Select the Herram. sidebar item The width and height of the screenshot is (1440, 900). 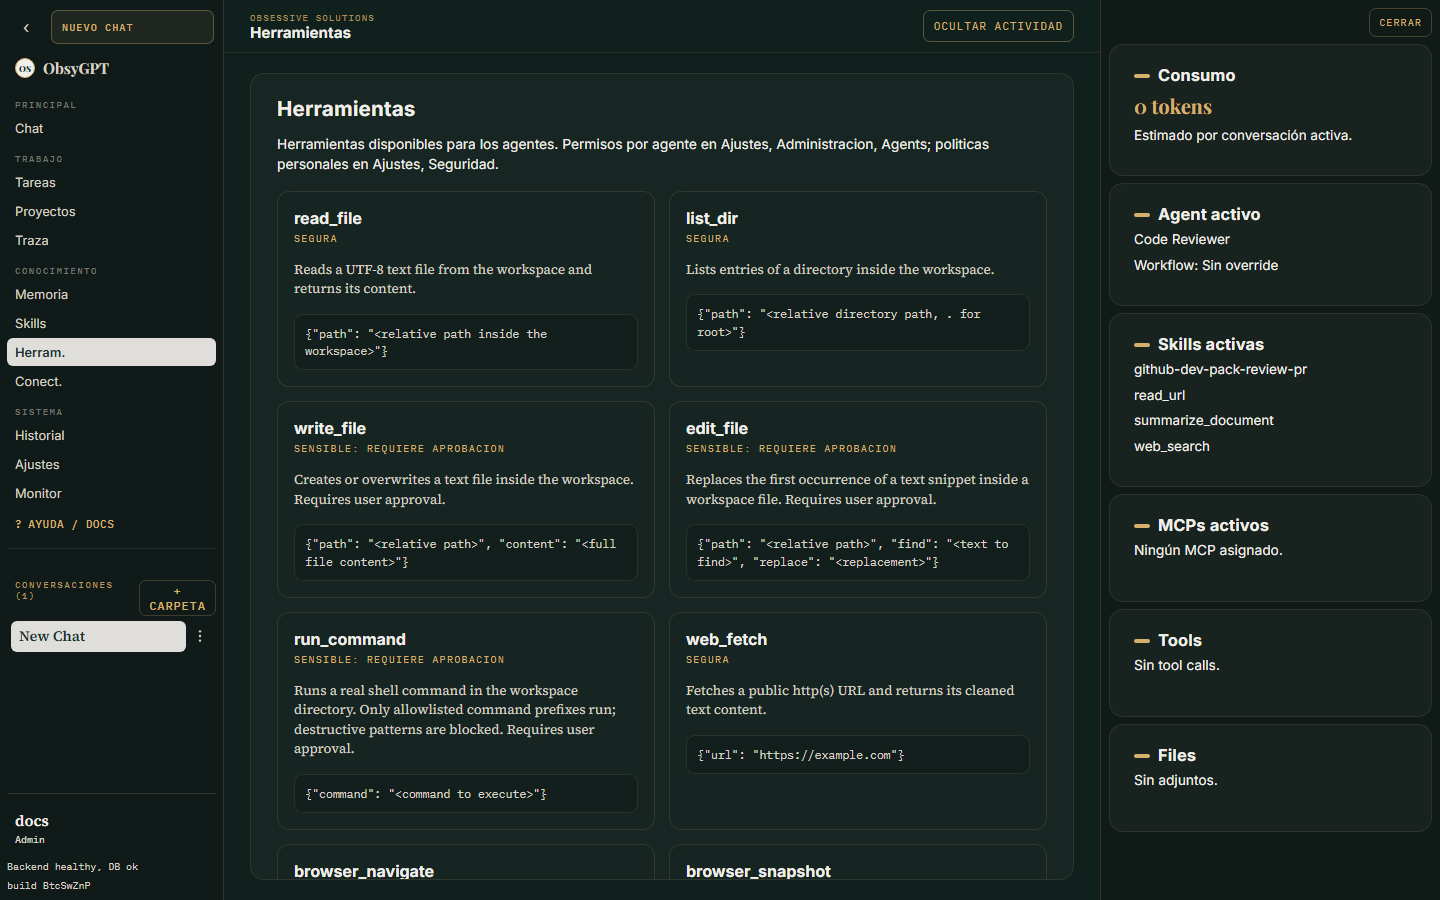click(111, 352)
